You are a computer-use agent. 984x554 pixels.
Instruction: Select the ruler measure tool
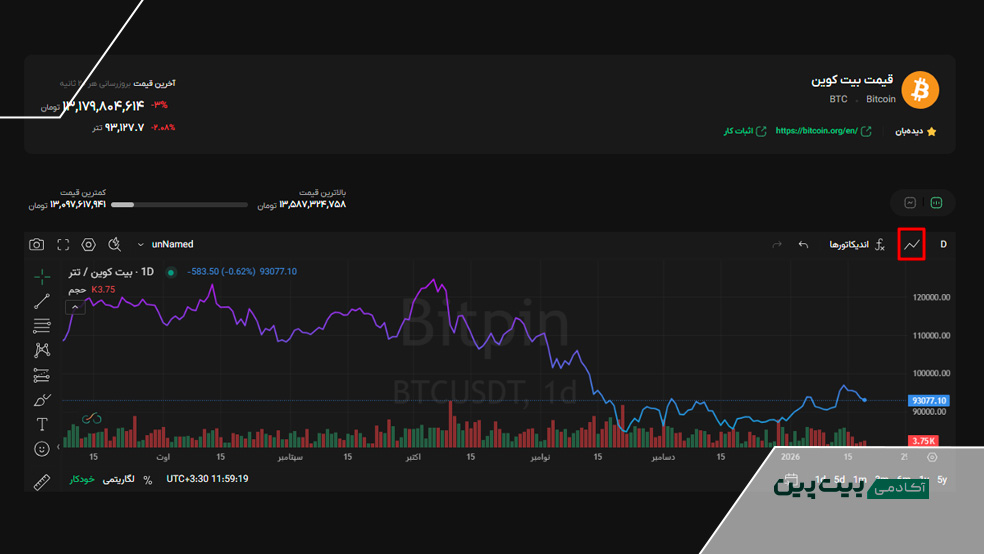click(41, 482)
